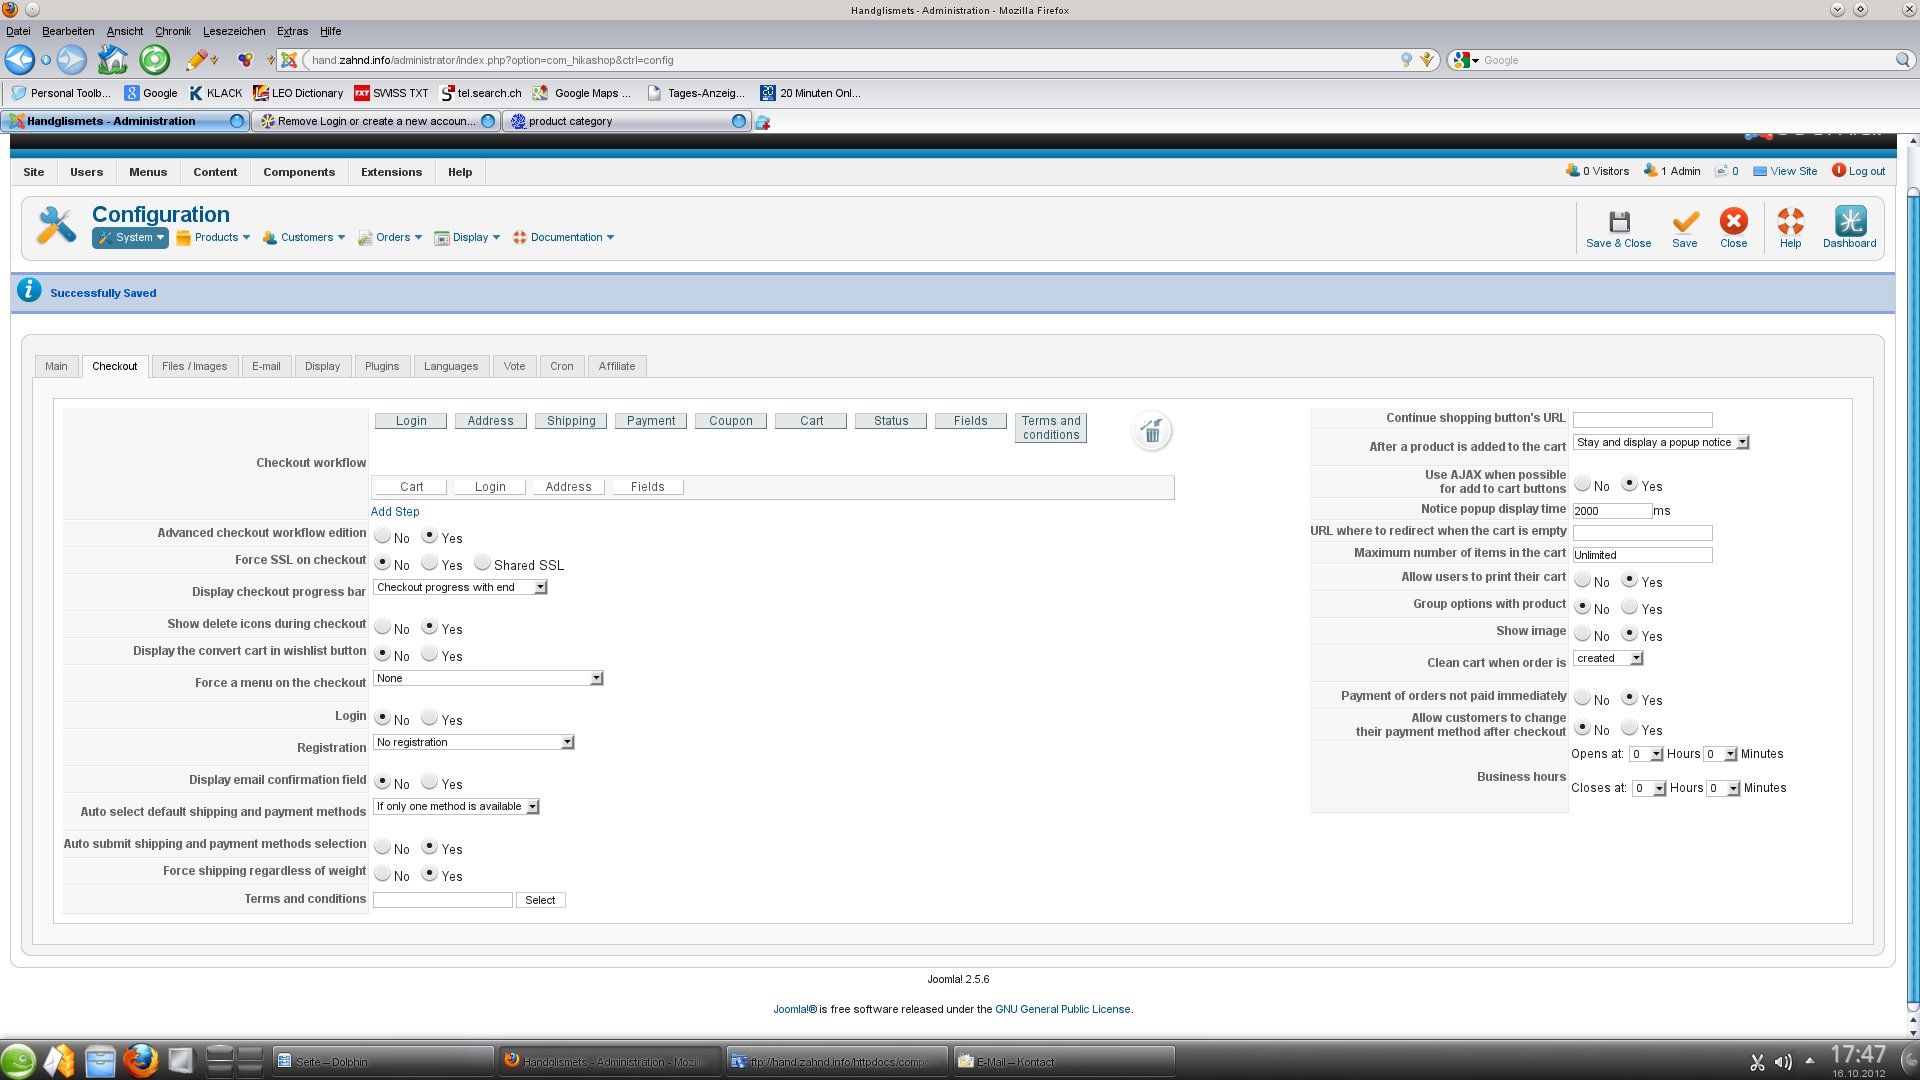Open the Components menu
This screenshot has height=1080, width=1920.
[299, 172]
